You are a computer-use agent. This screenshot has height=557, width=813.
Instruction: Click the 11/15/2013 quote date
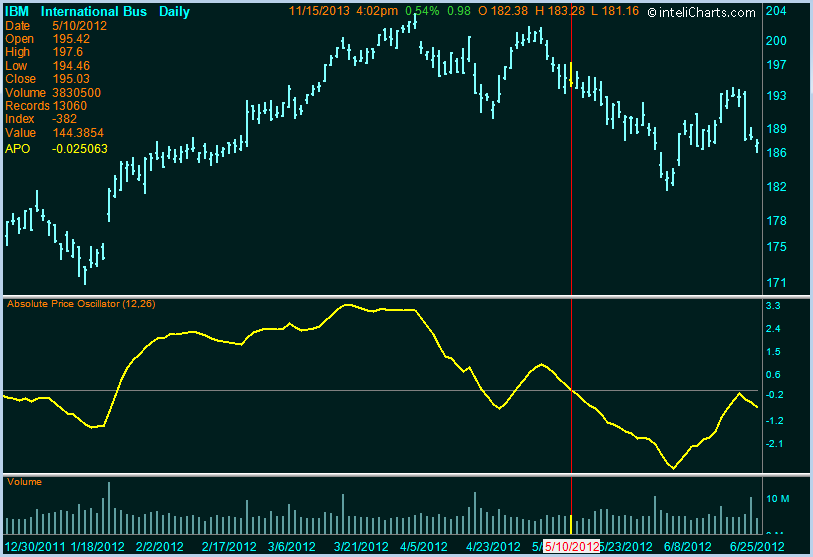[x=319, y=11]
